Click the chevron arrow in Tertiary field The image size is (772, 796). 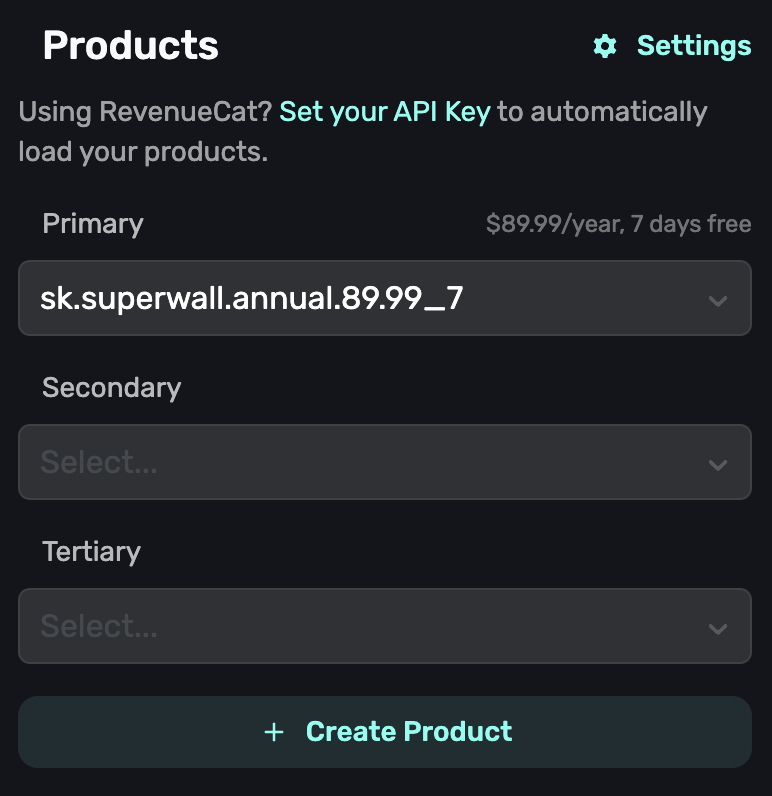[x=717, y=628]
